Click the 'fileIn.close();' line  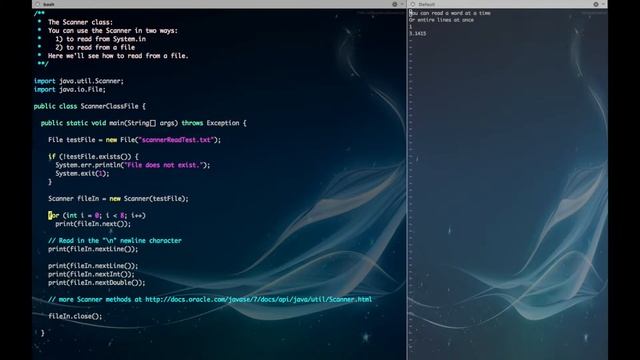[75, 316]
